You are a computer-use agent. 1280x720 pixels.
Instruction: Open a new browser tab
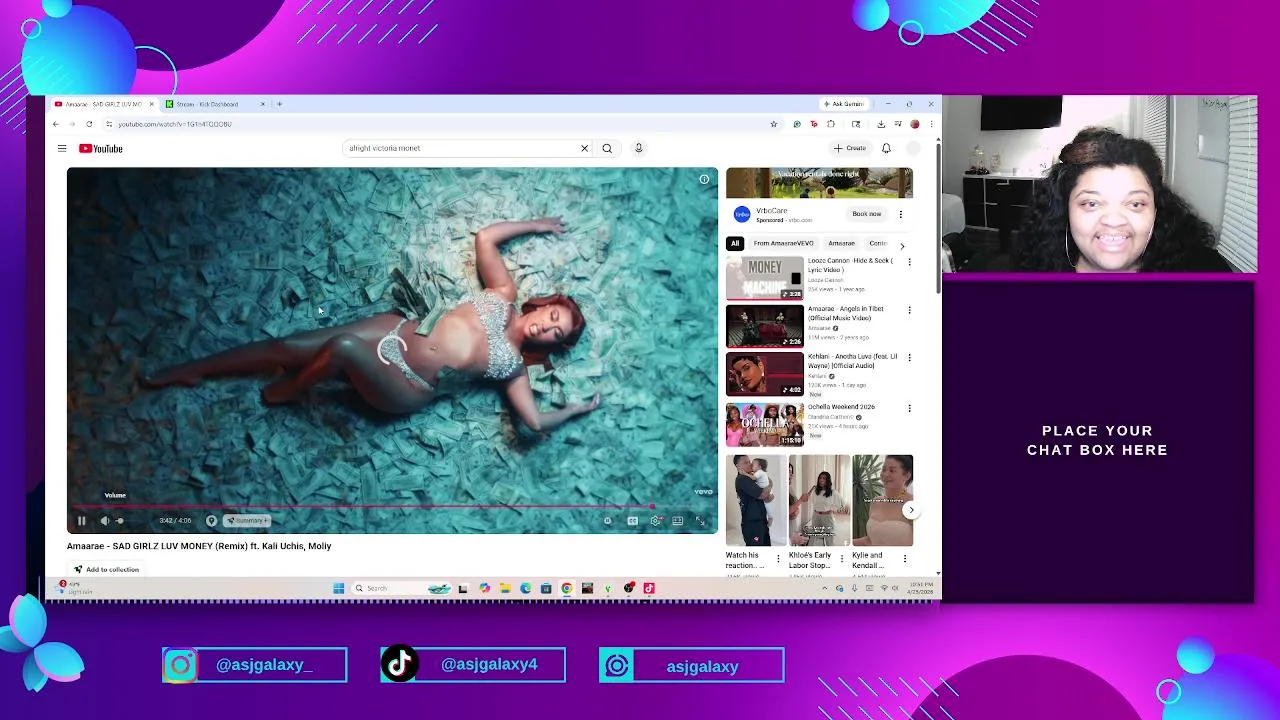point(279,104)
